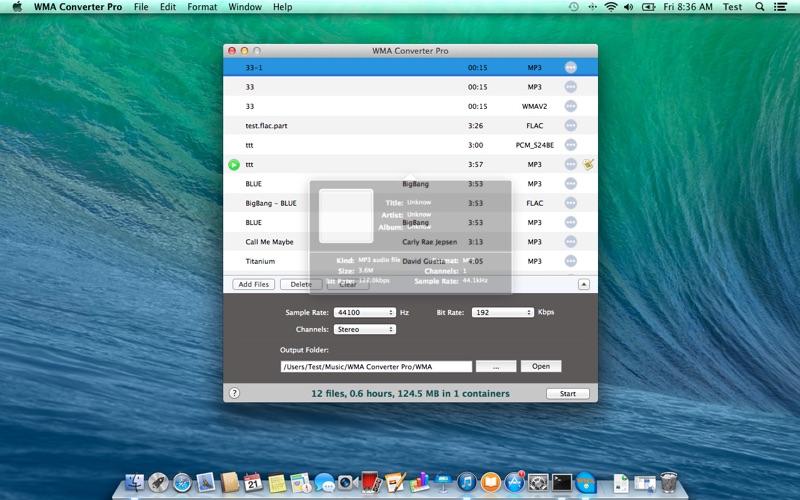Viewport: 800px width, 500px height.
Task: Open the Sample Rate 44100 dropdown
Action: pos(365,312)
